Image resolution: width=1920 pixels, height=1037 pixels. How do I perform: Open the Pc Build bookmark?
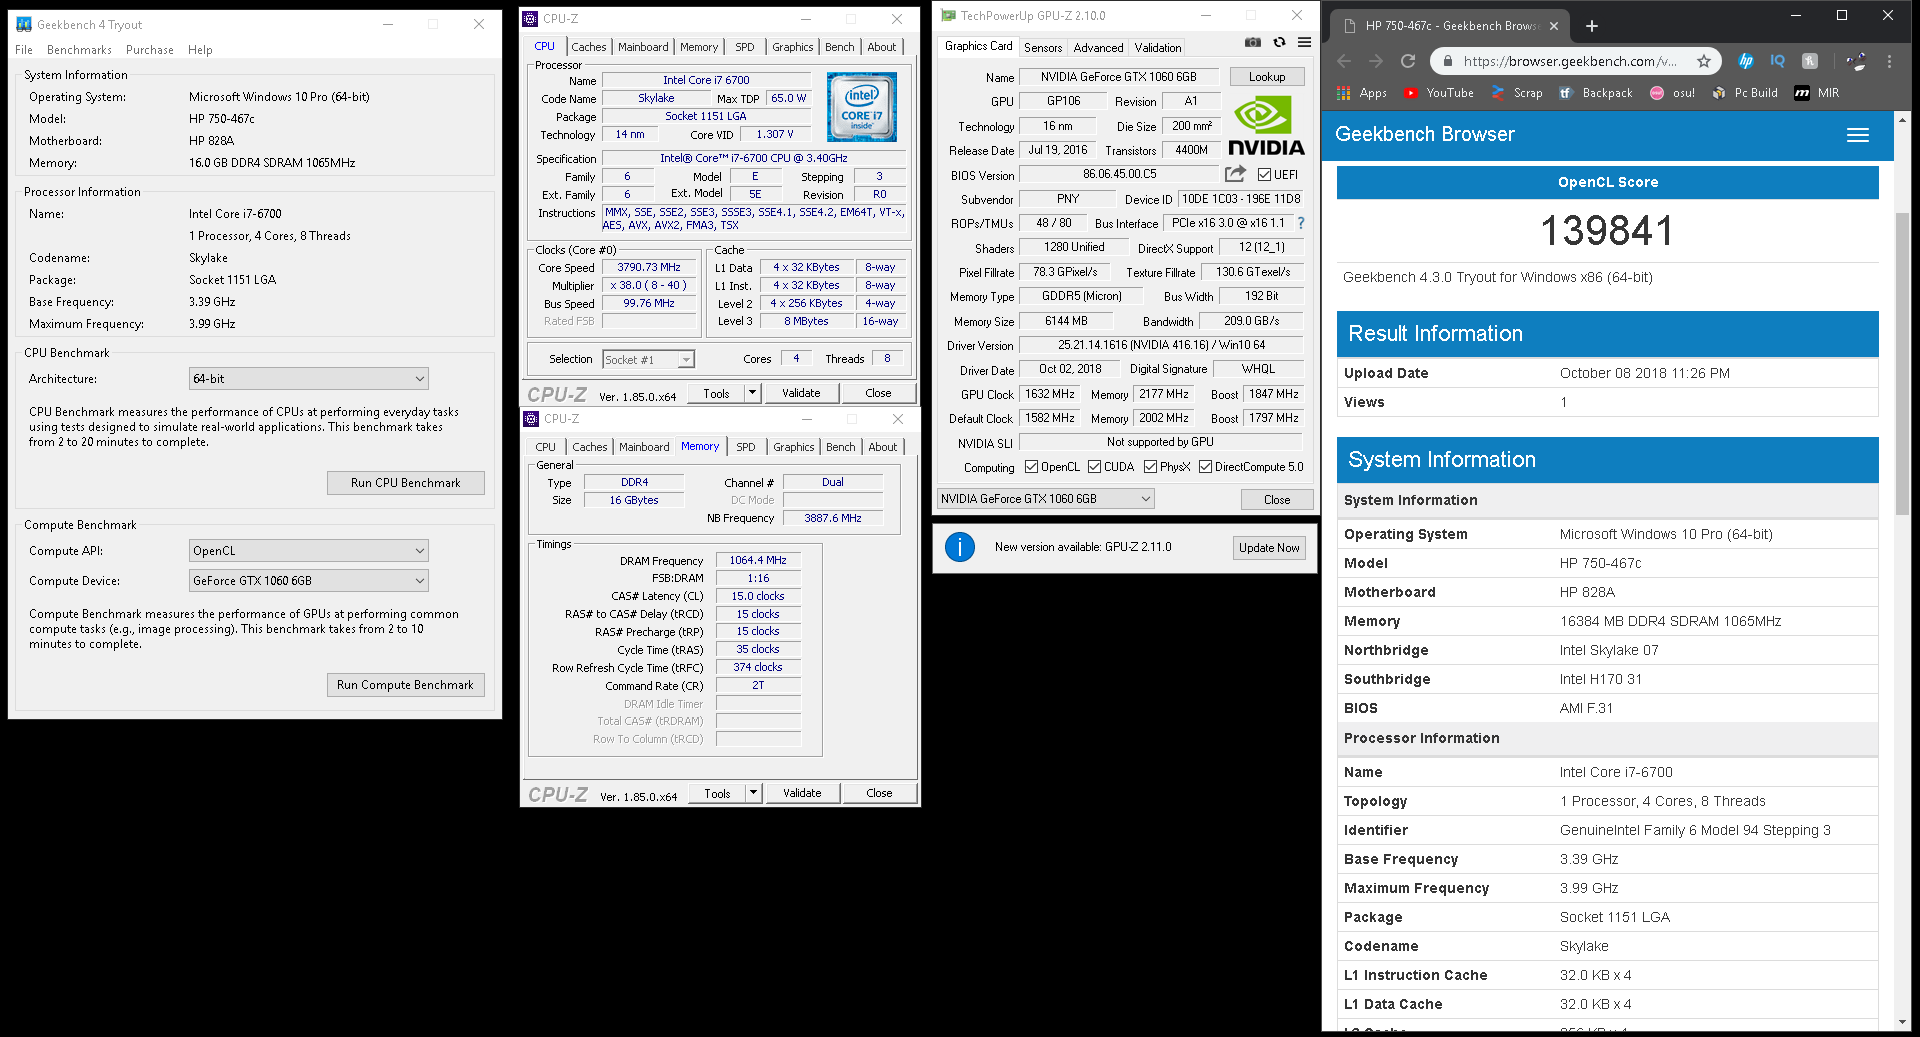(1745, 93)
